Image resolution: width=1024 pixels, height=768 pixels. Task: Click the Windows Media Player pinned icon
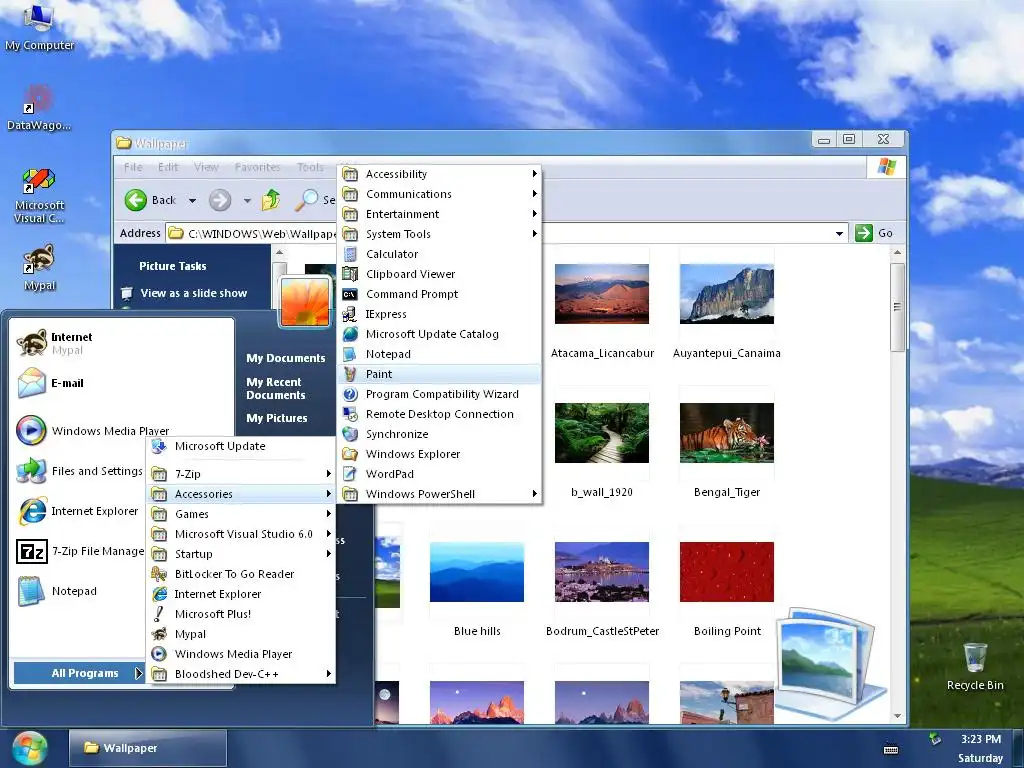(x=31, y=430)
